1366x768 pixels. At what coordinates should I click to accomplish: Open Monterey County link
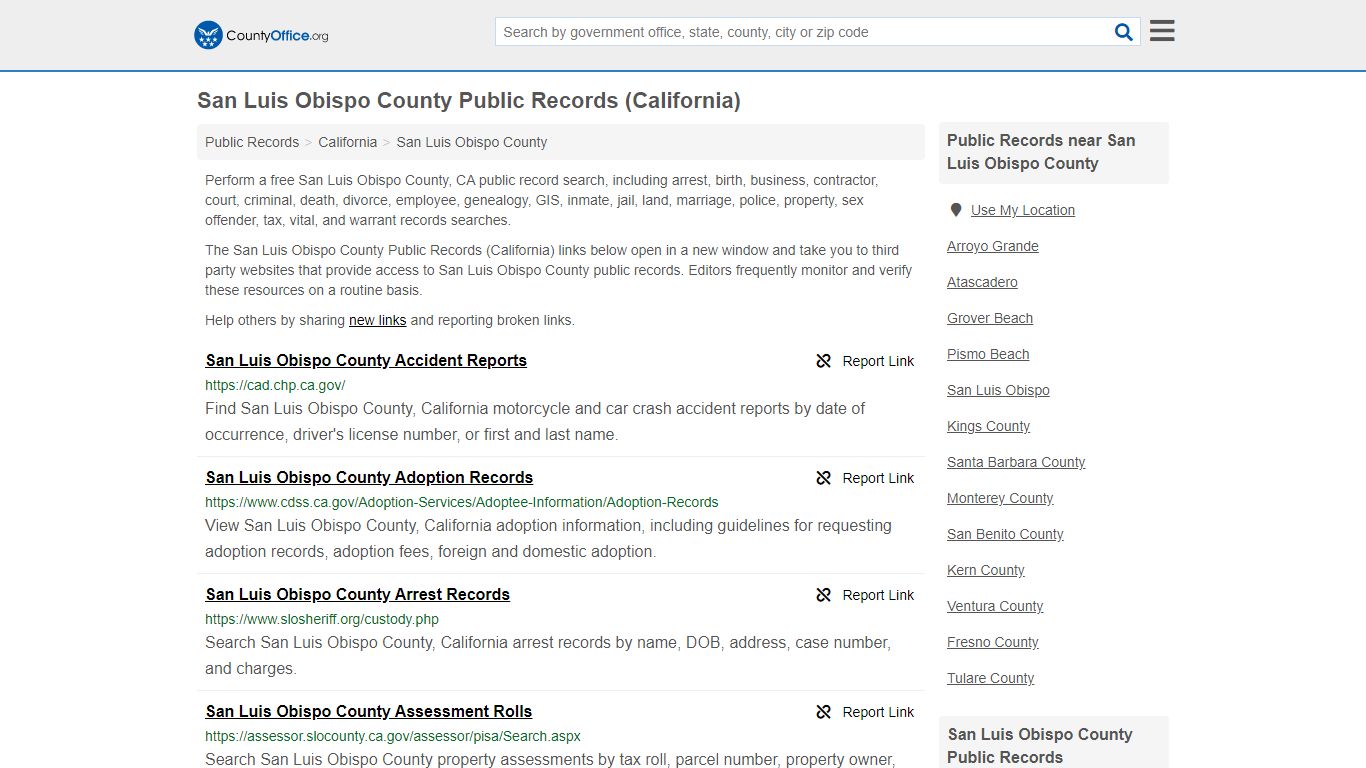tap(1000, 498)
